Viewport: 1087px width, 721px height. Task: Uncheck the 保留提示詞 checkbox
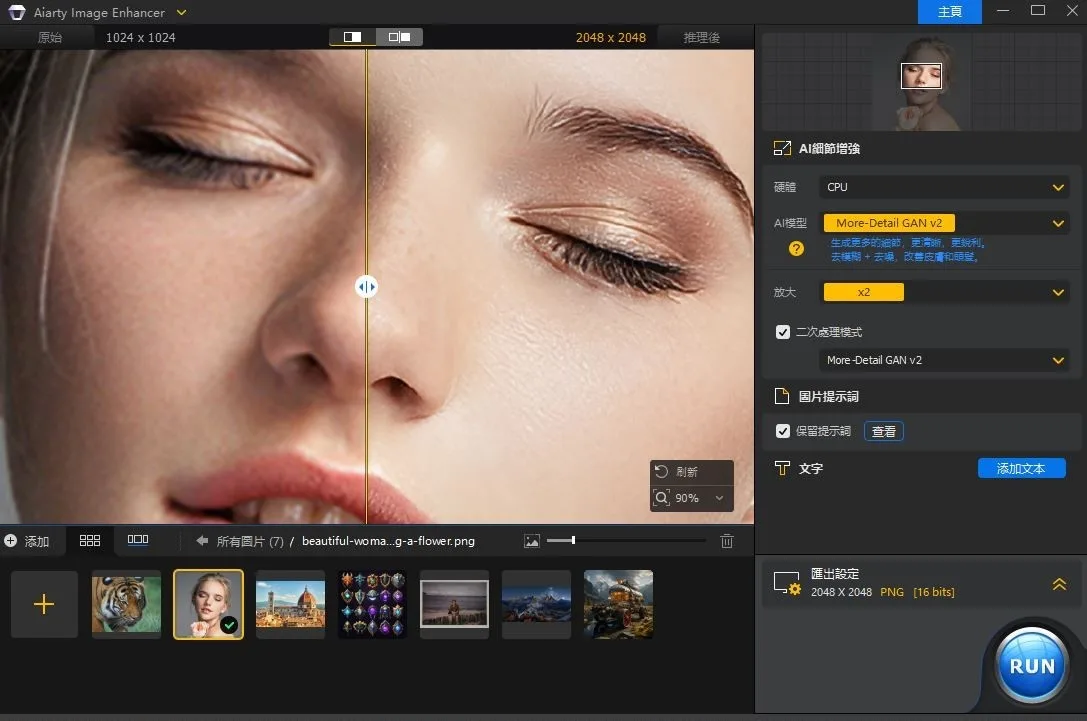pyautogui.click(x=783, y=431)
